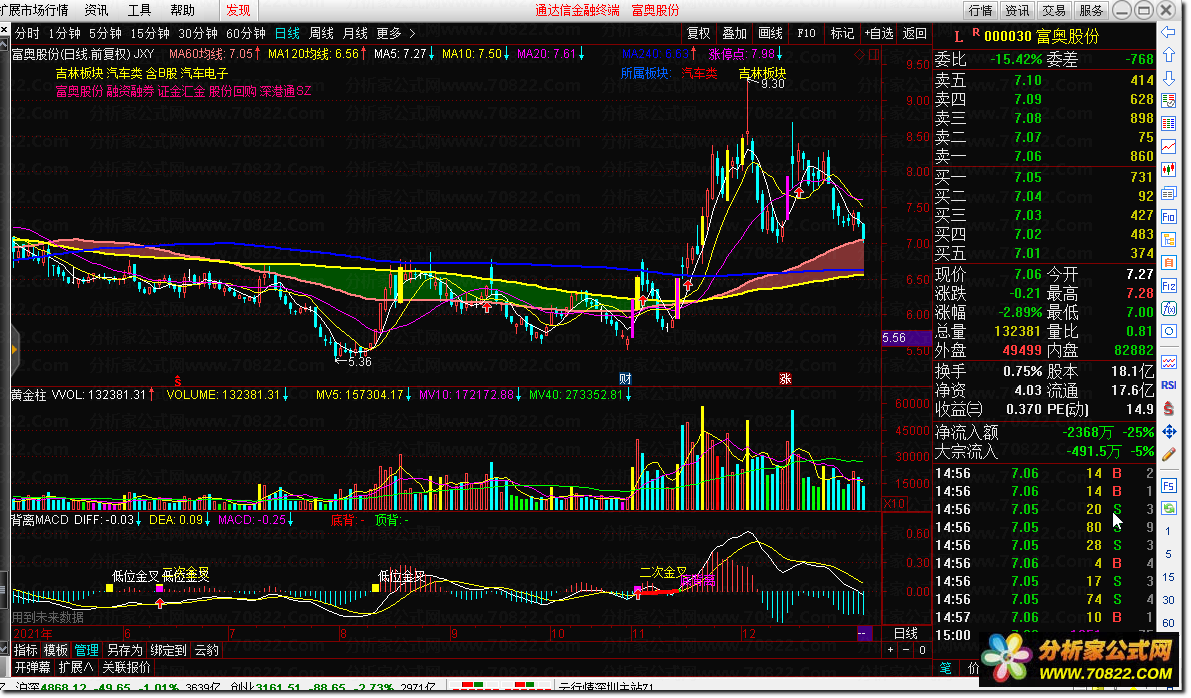The height and width of the screenshot is (698, 1191).
Task: Click the 标记 toolbar button
Action: point(842,33)
